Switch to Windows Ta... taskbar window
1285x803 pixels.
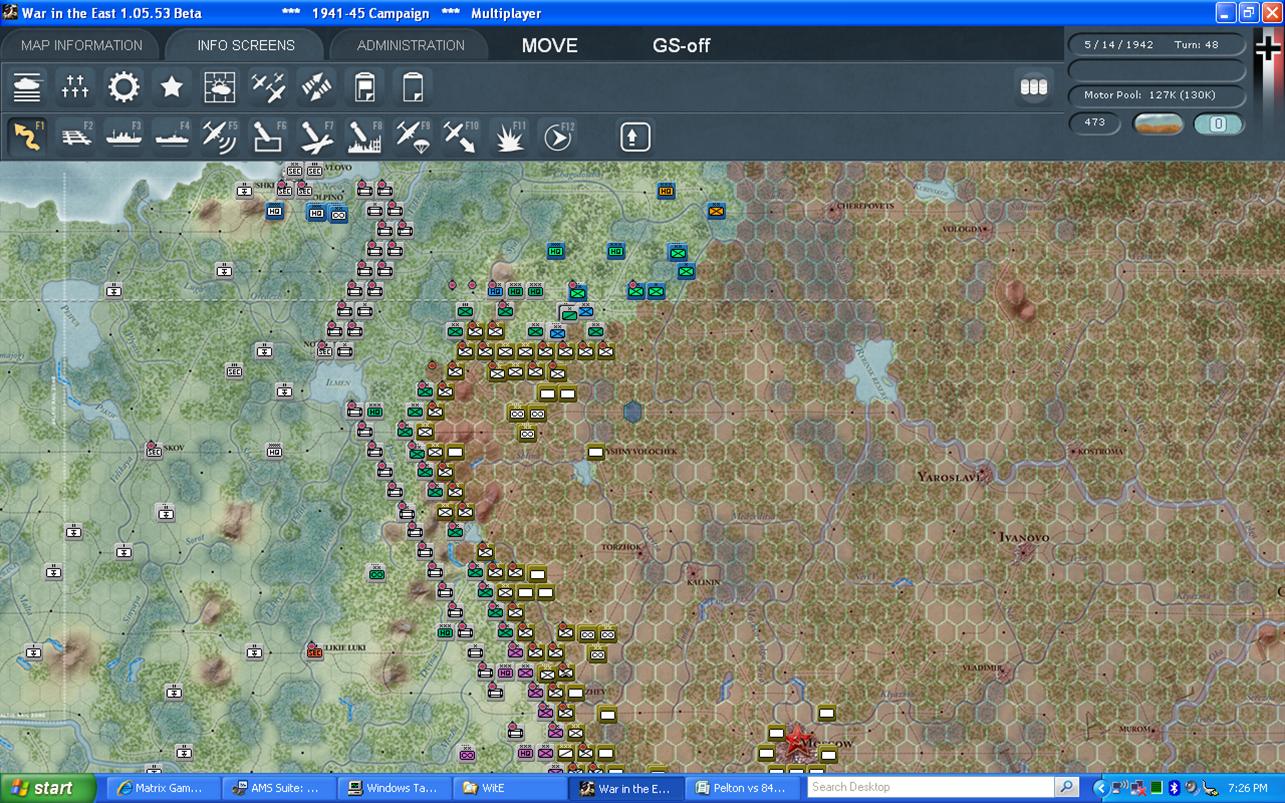(x=394, y=788)
